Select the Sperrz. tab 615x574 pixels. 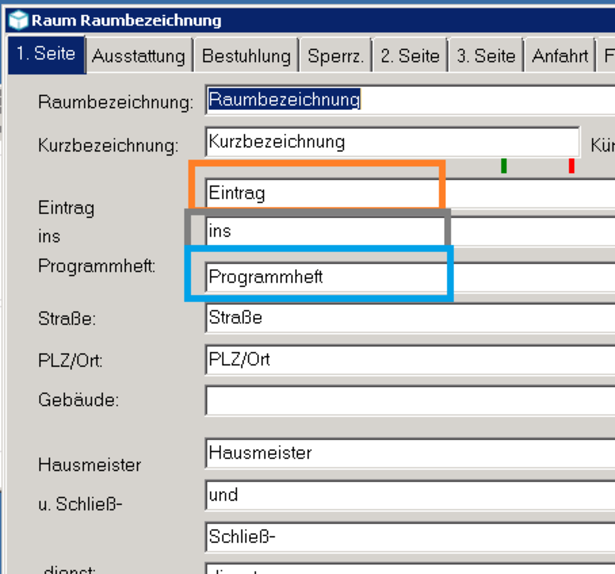[335, 55]
